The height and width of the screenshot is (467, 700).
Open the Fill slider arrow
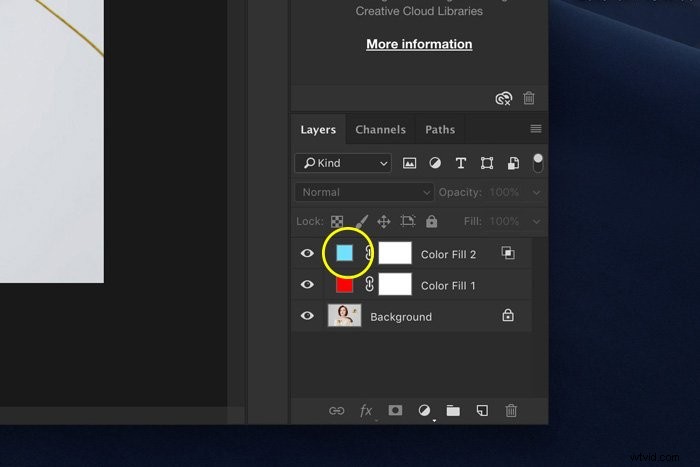(536, 222)
